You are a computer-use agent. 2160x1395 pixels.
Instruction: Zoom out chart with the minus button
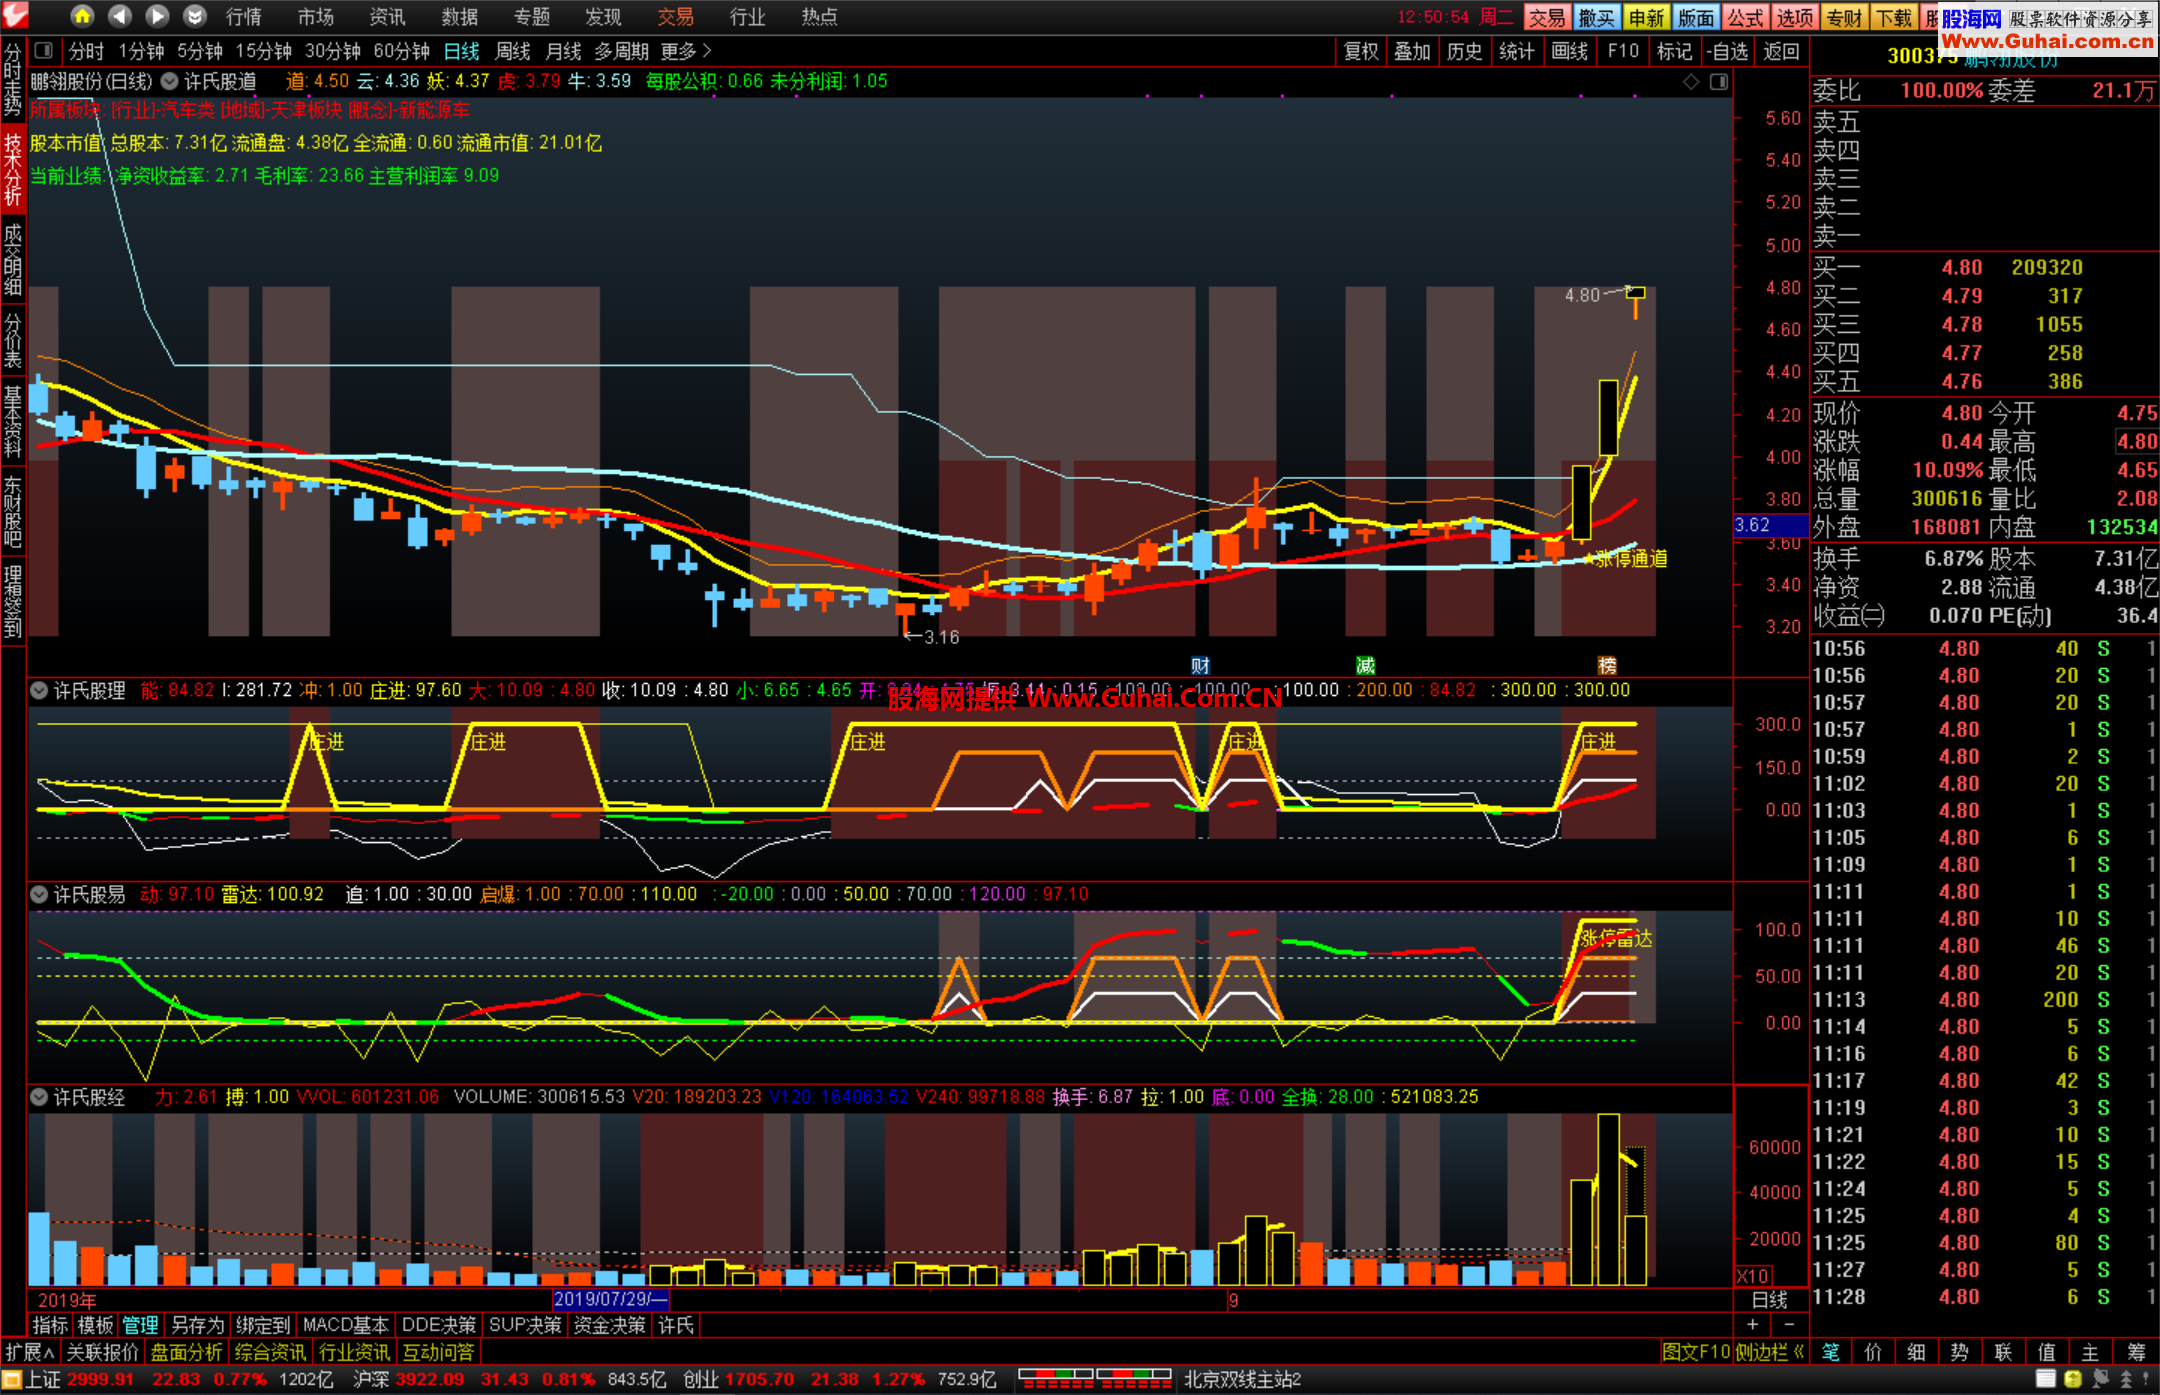click(1789, 1324)
